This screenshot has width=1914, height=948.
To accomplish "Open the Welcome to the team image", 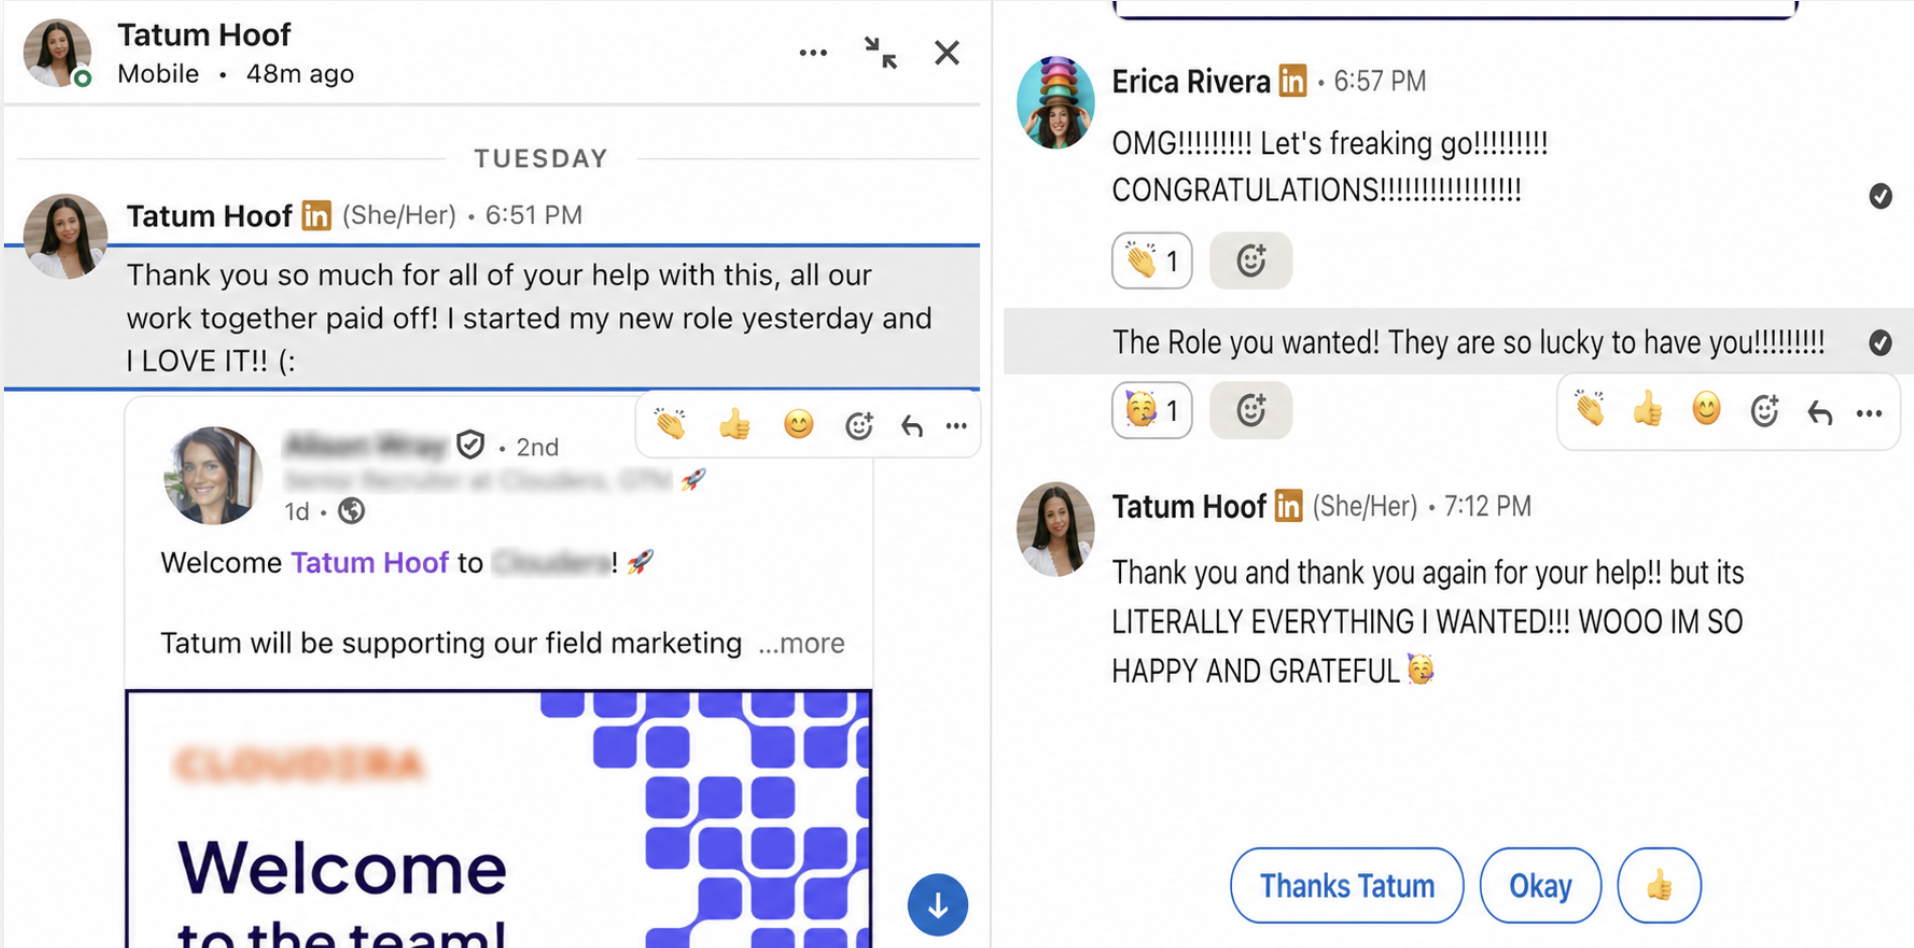I will coord(499,819).
